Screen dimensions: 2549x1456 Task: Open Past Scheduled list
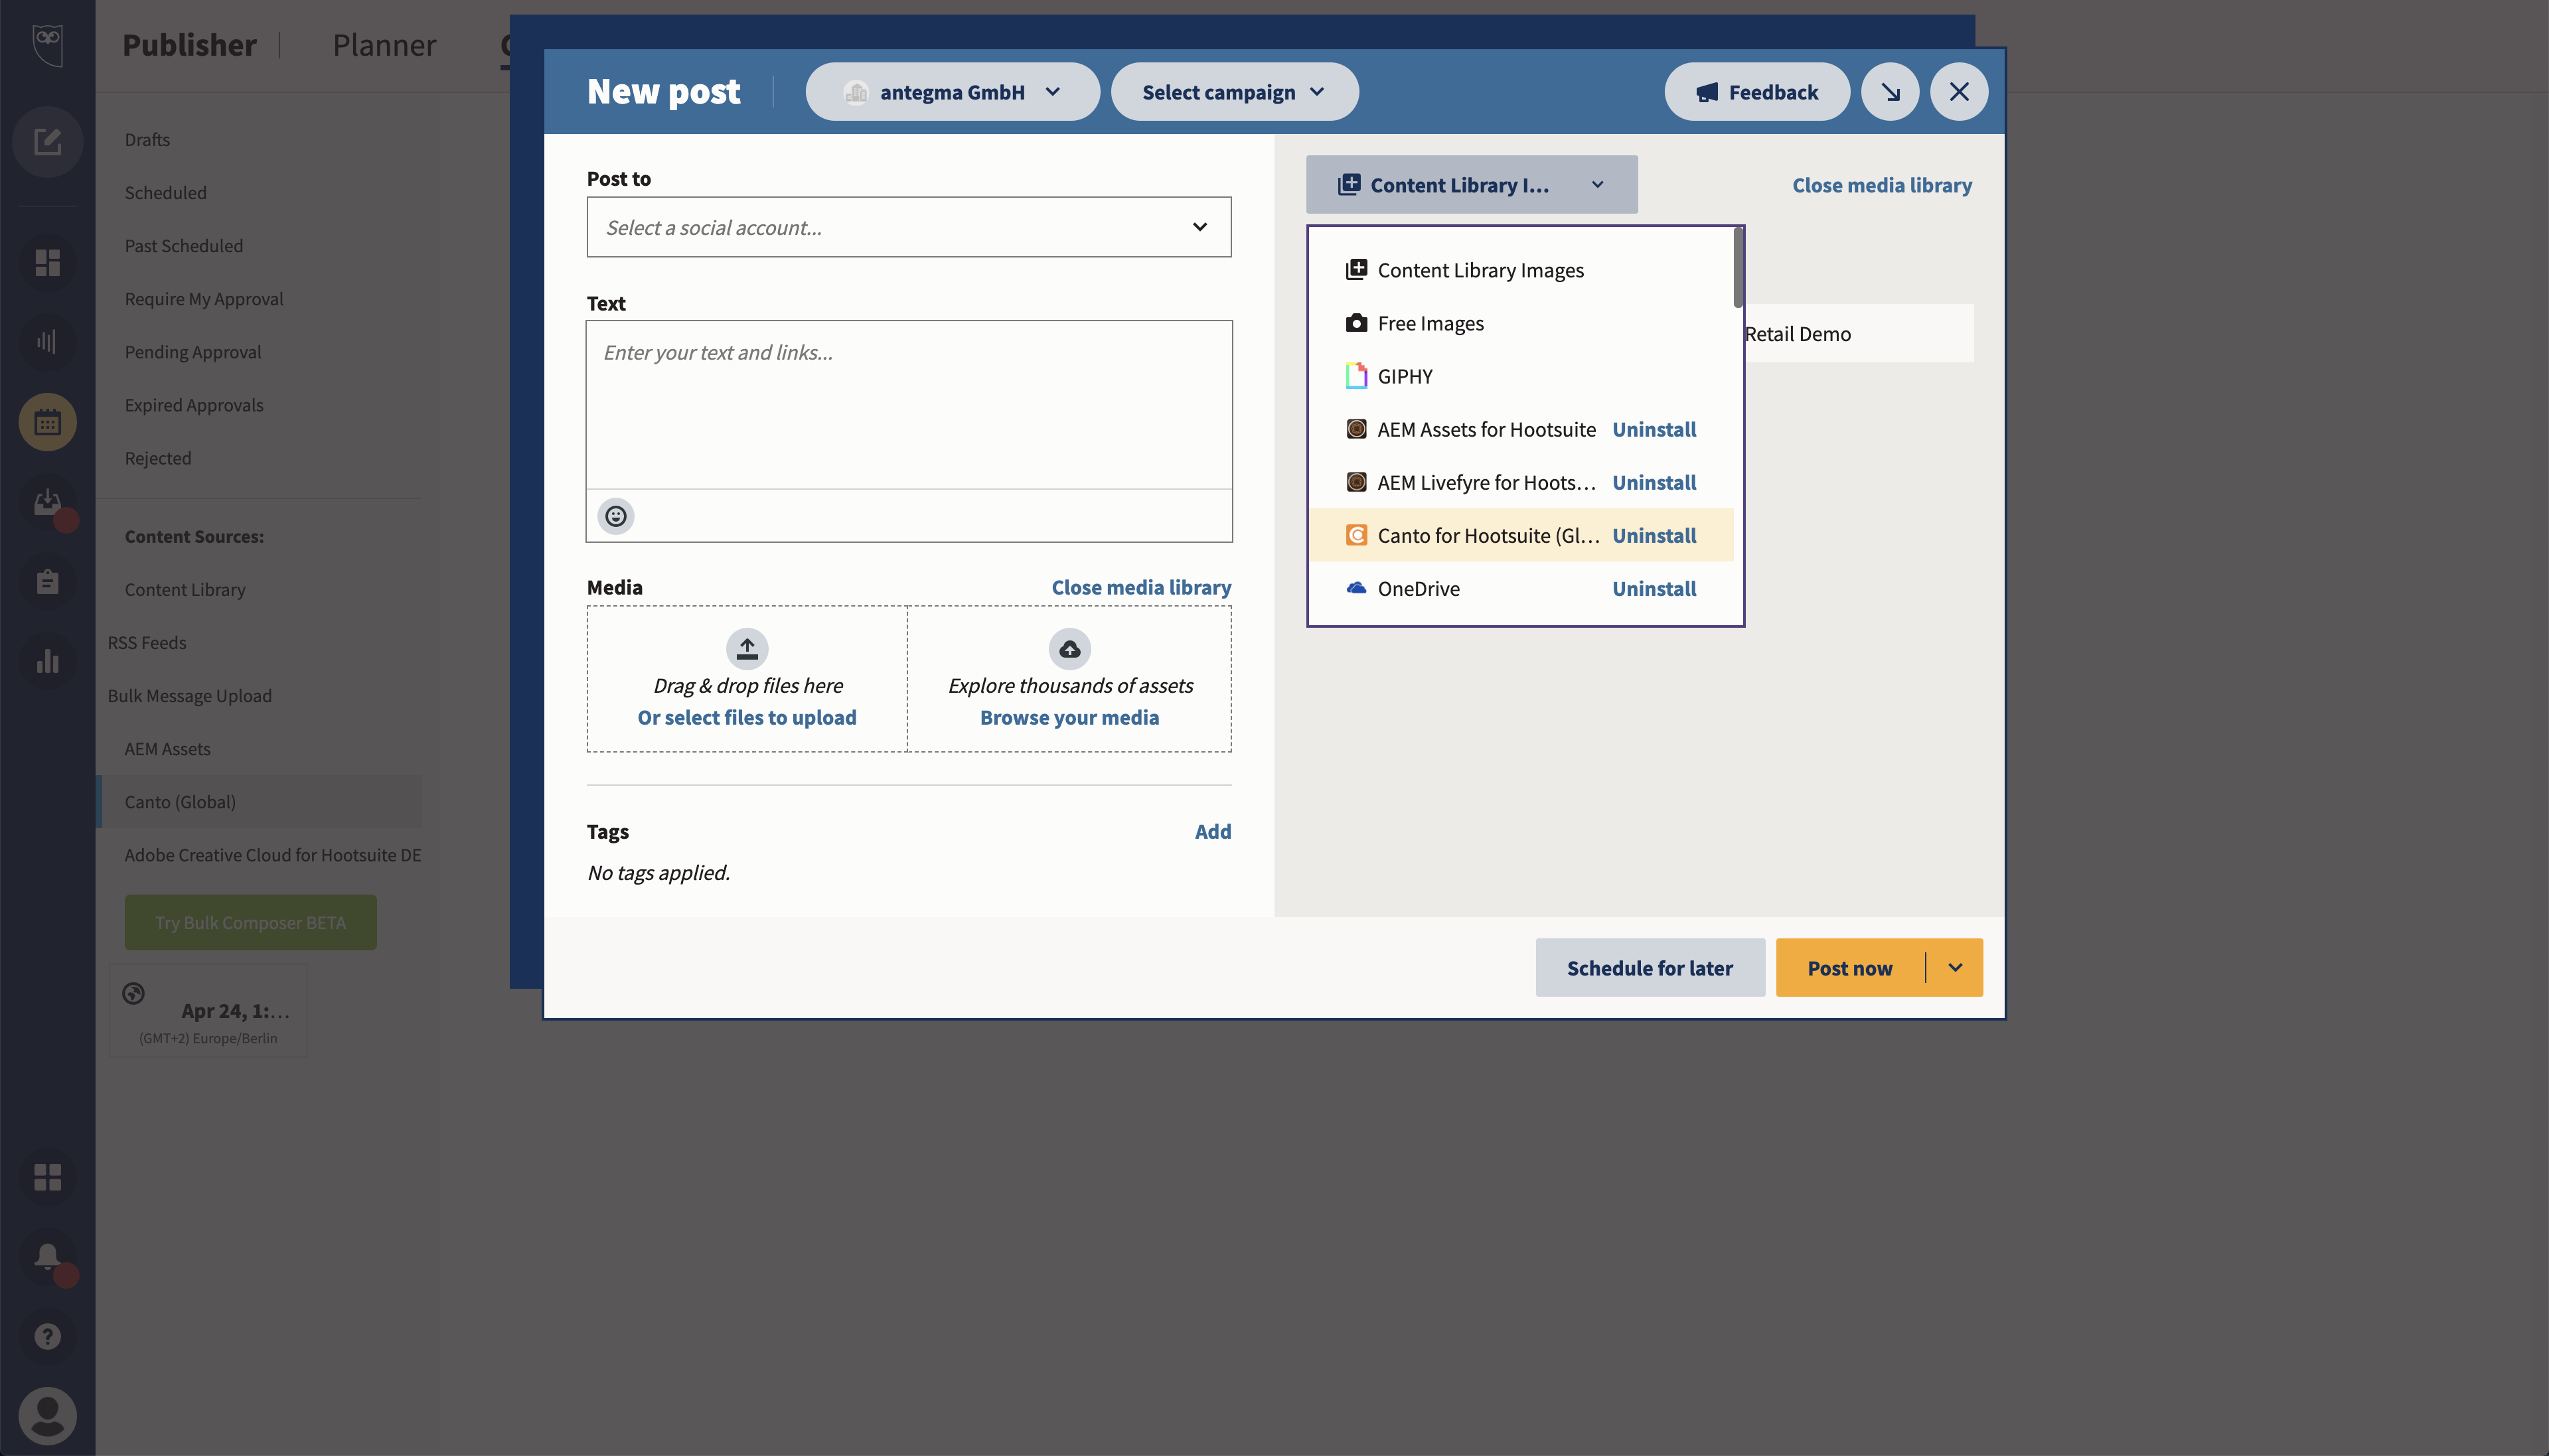click(x=184, y=246)
